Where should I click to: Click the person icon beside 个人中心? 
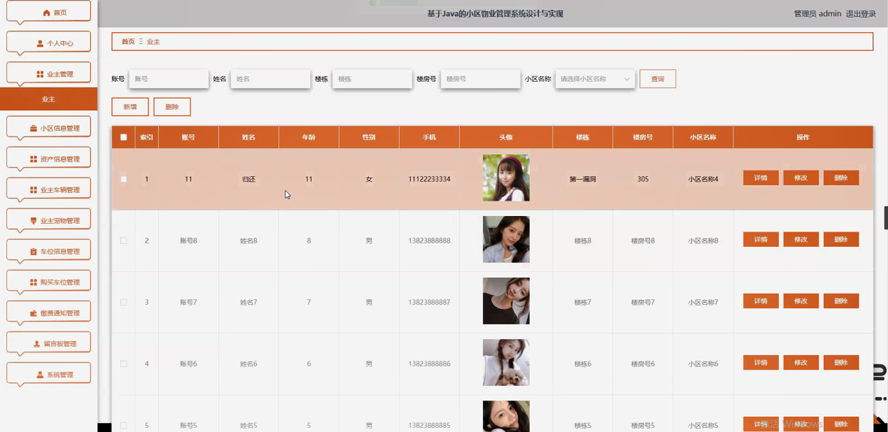click(40, 43)
